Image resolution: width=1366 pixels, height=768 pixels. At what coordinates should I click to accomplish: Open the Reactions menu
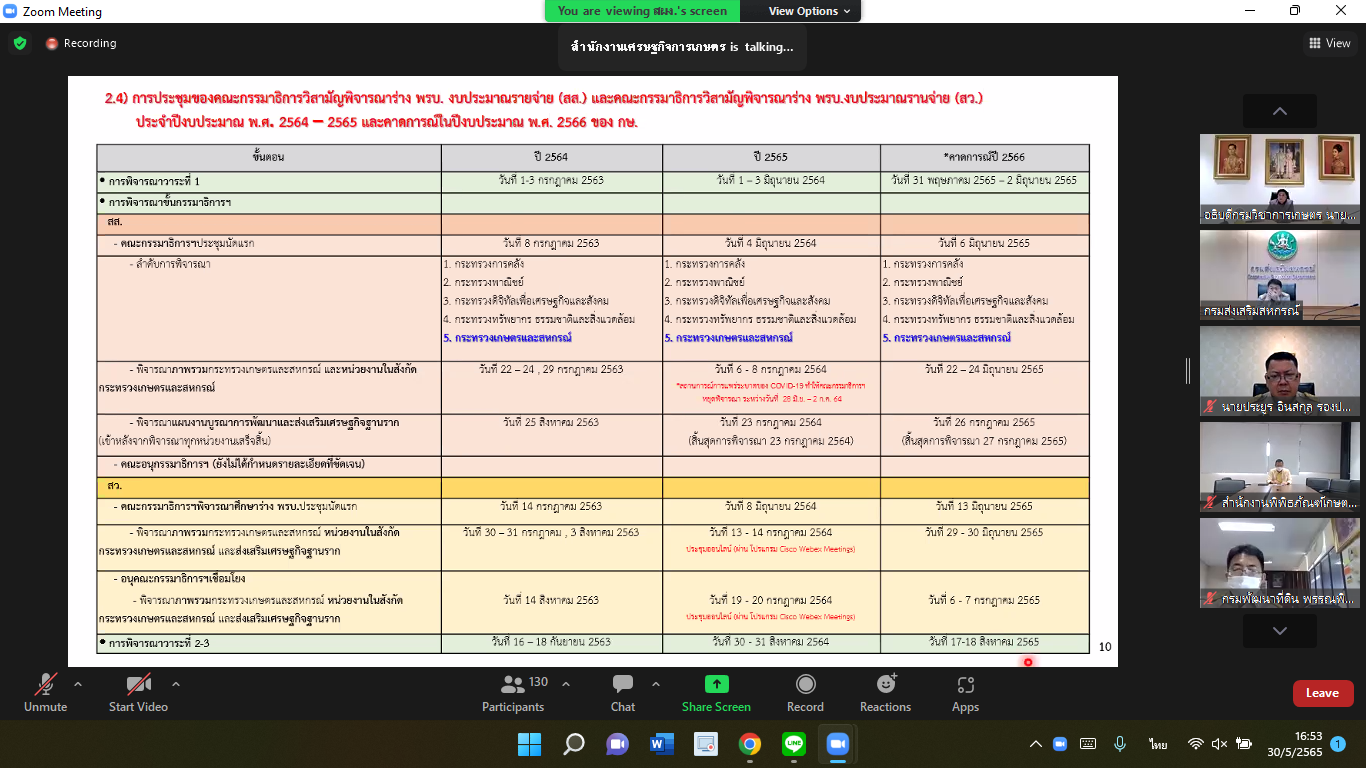pyautogui.click(x=886, y=693)
